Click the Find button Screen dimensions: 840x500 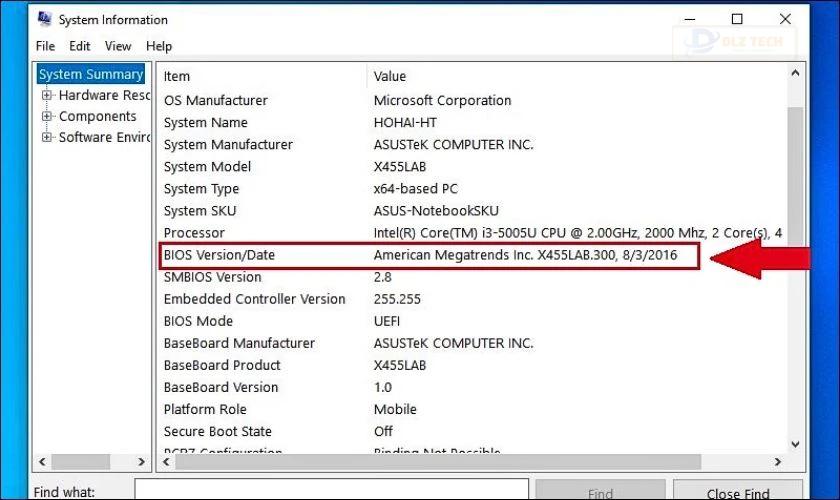600,491
